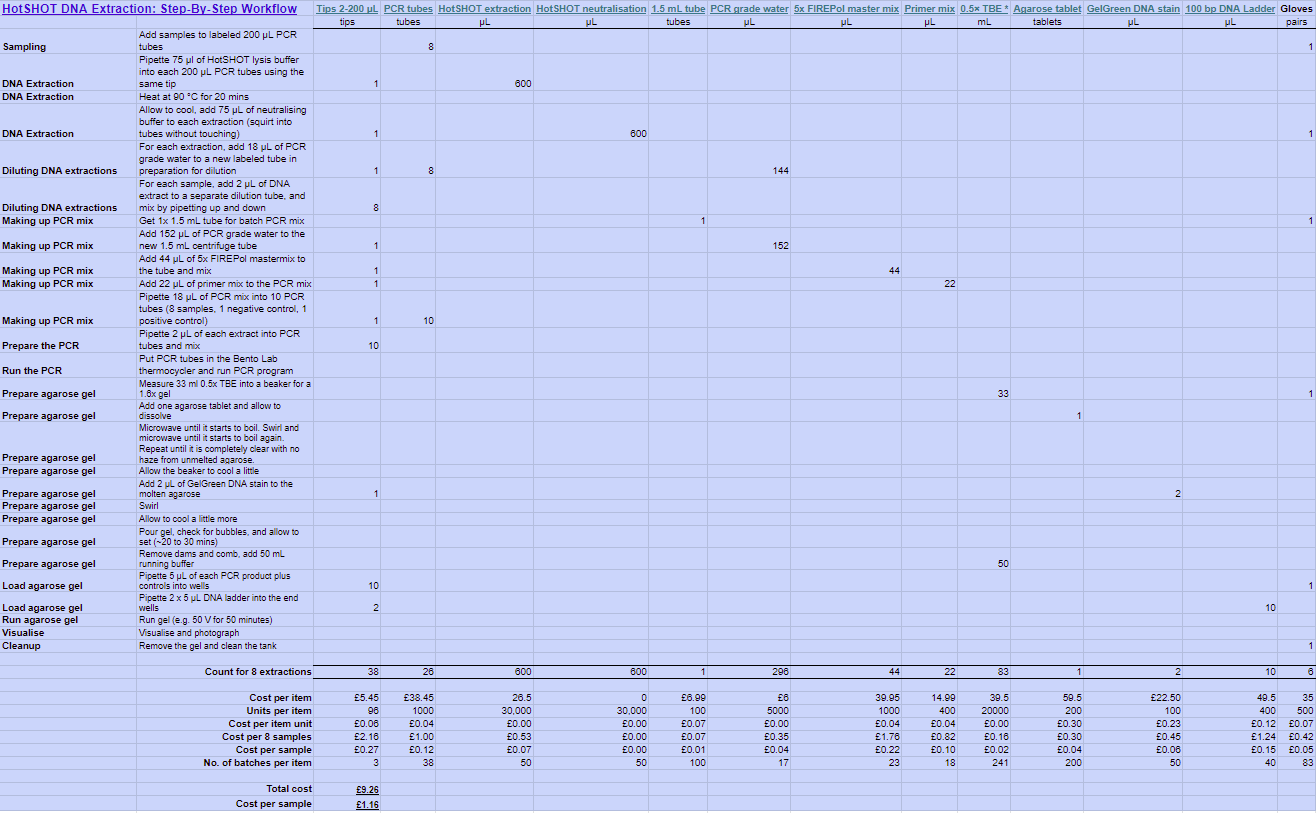Select the 'Prepare the PCR' stage cell
Screen dimensions: 1316x813
(68, 341)
